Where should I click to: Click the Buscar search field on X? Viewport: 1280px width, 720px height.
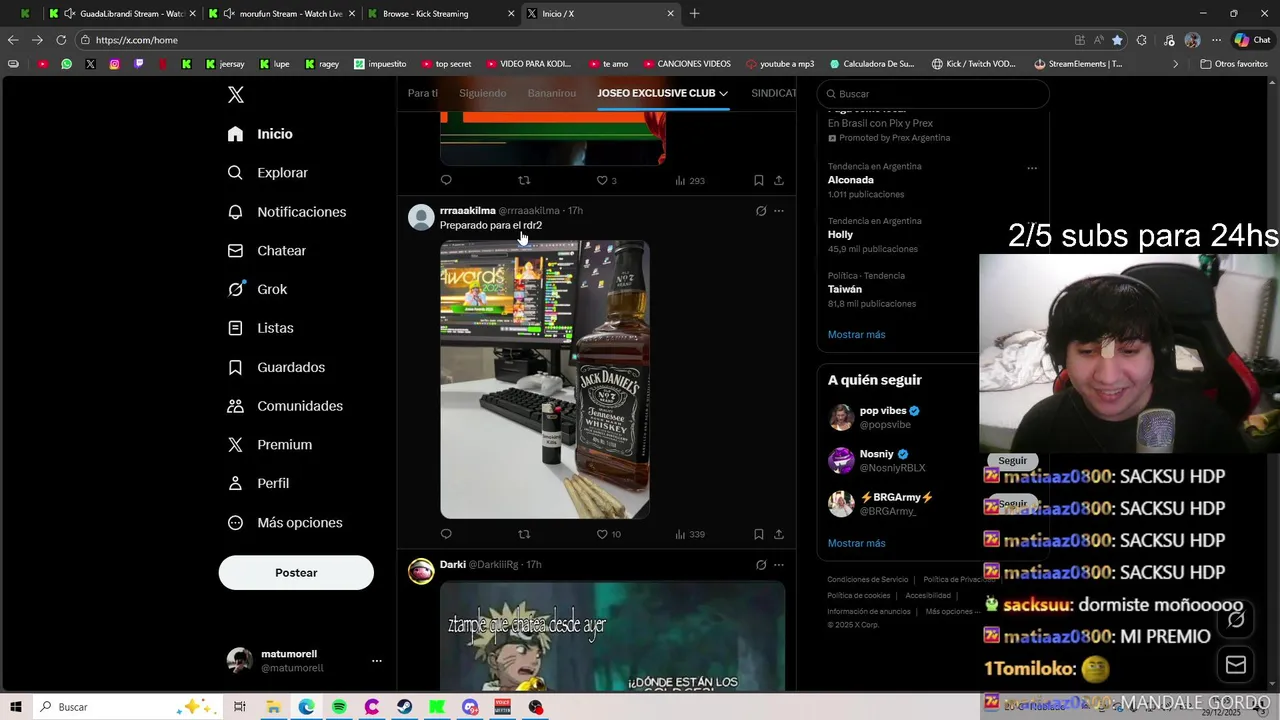(x=932, y=94)
